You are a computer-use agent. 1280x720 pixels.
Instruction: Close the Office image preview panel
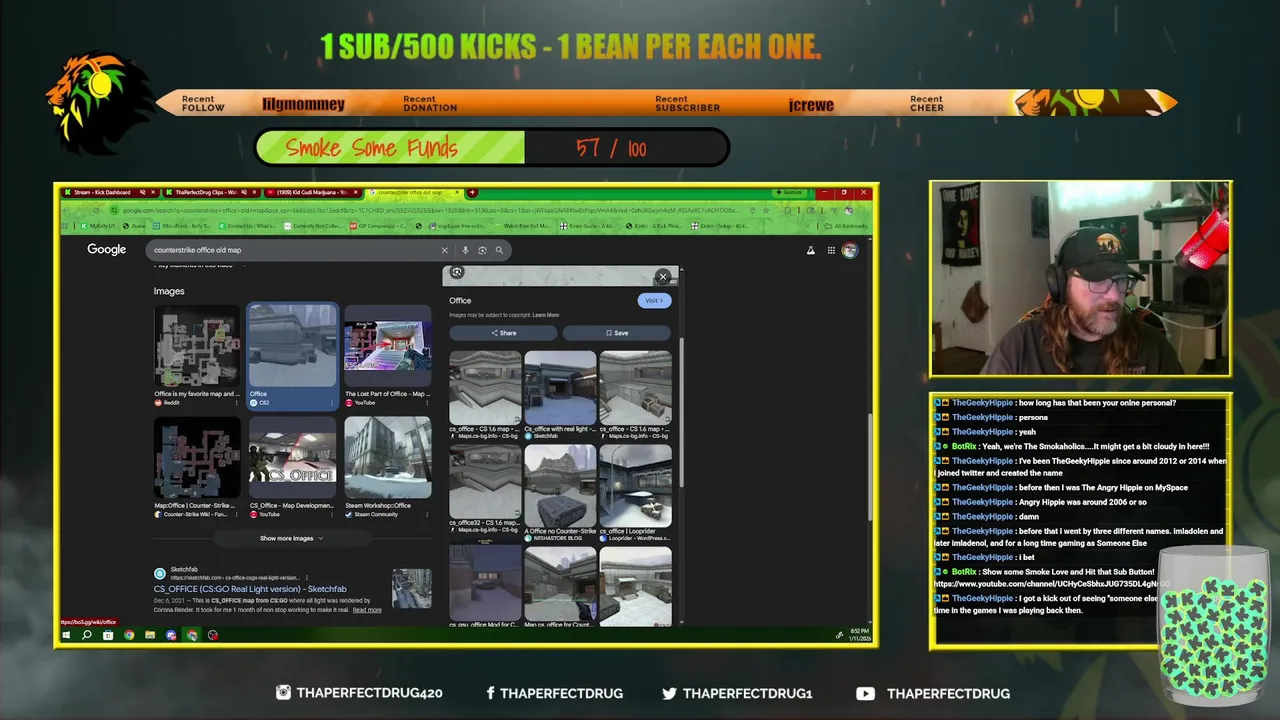662,277
